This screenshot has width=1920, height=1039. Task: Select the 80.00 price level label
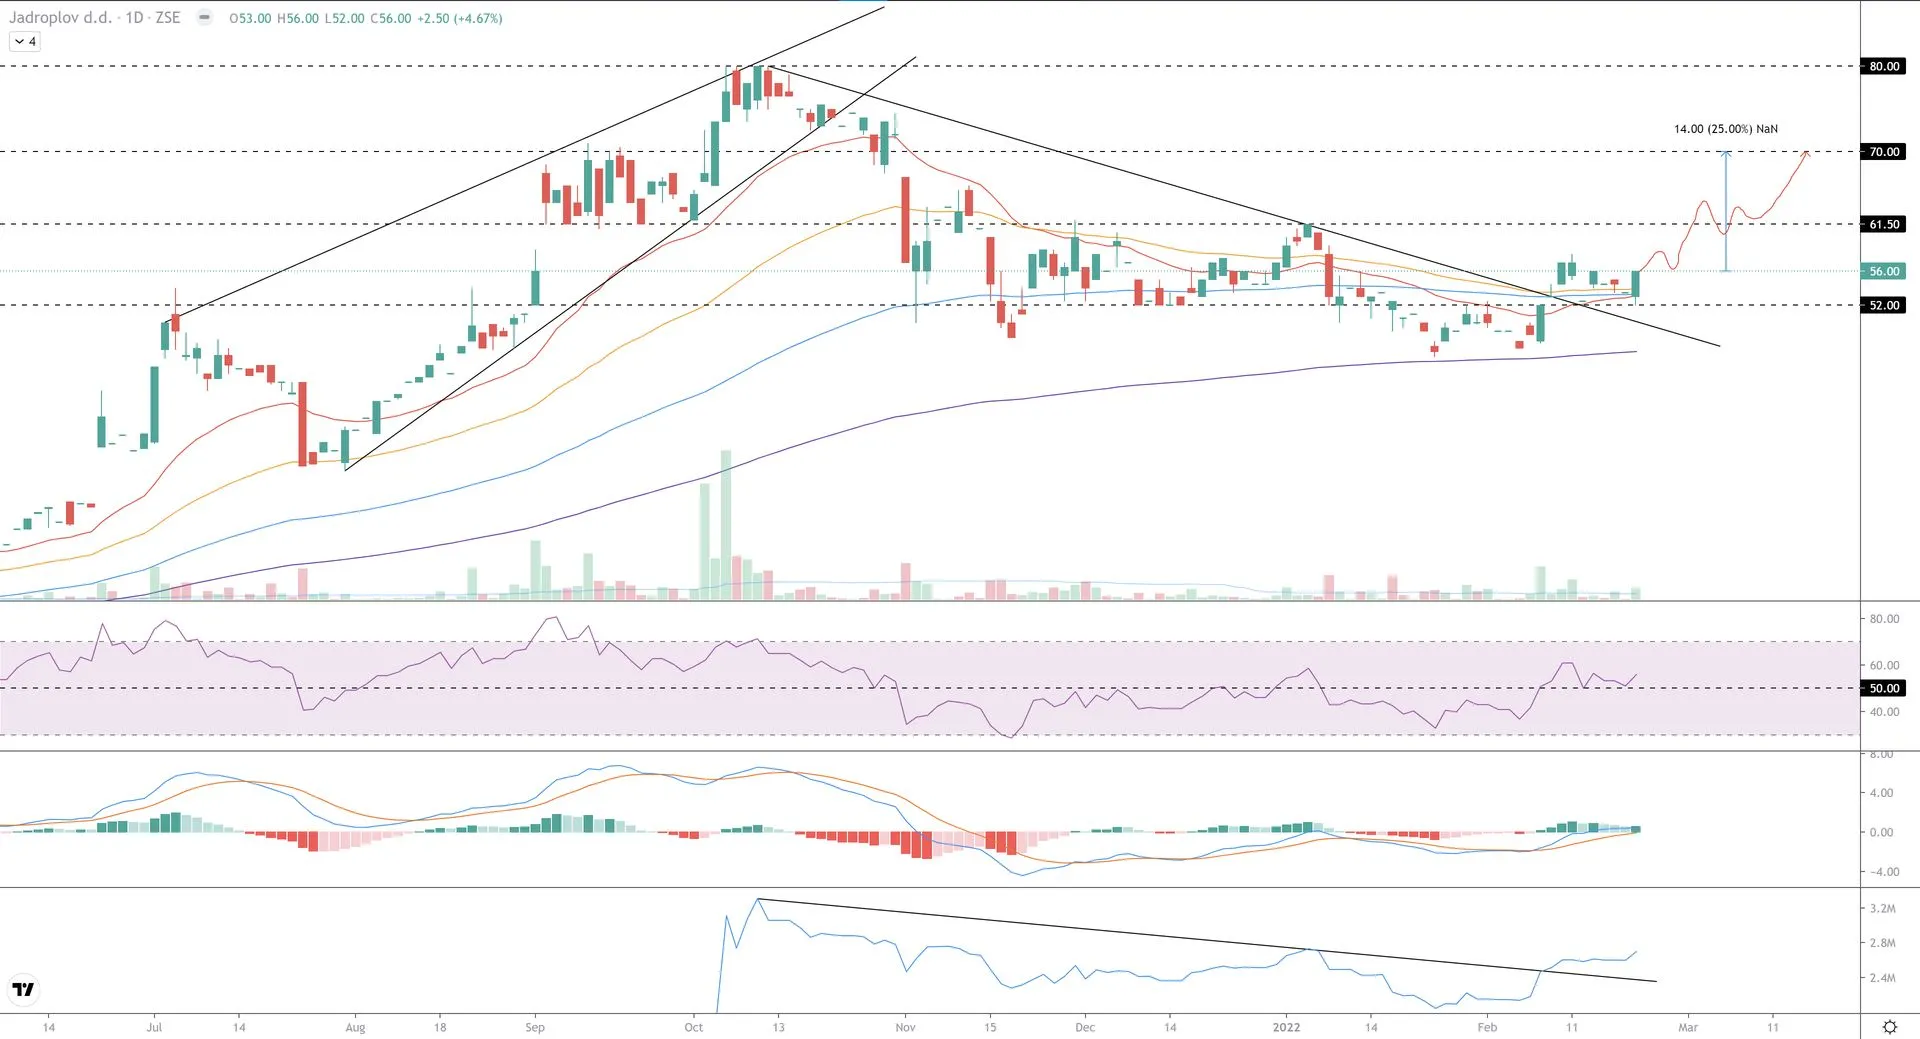click(x=1883, y=67)
